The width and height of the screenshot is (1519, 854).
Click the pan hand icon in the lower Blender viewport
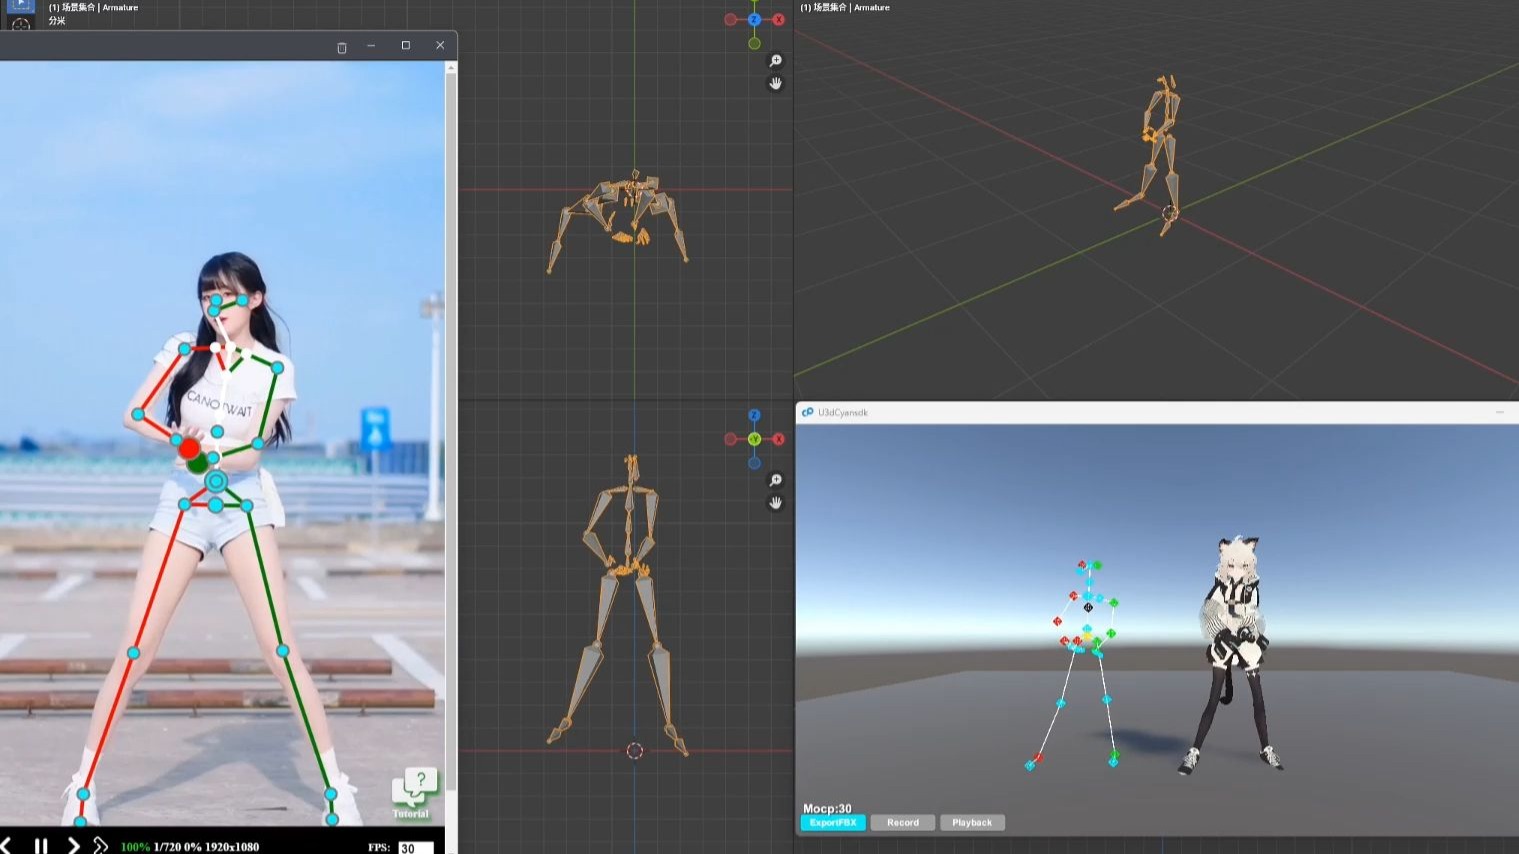[x=775, y=503]
